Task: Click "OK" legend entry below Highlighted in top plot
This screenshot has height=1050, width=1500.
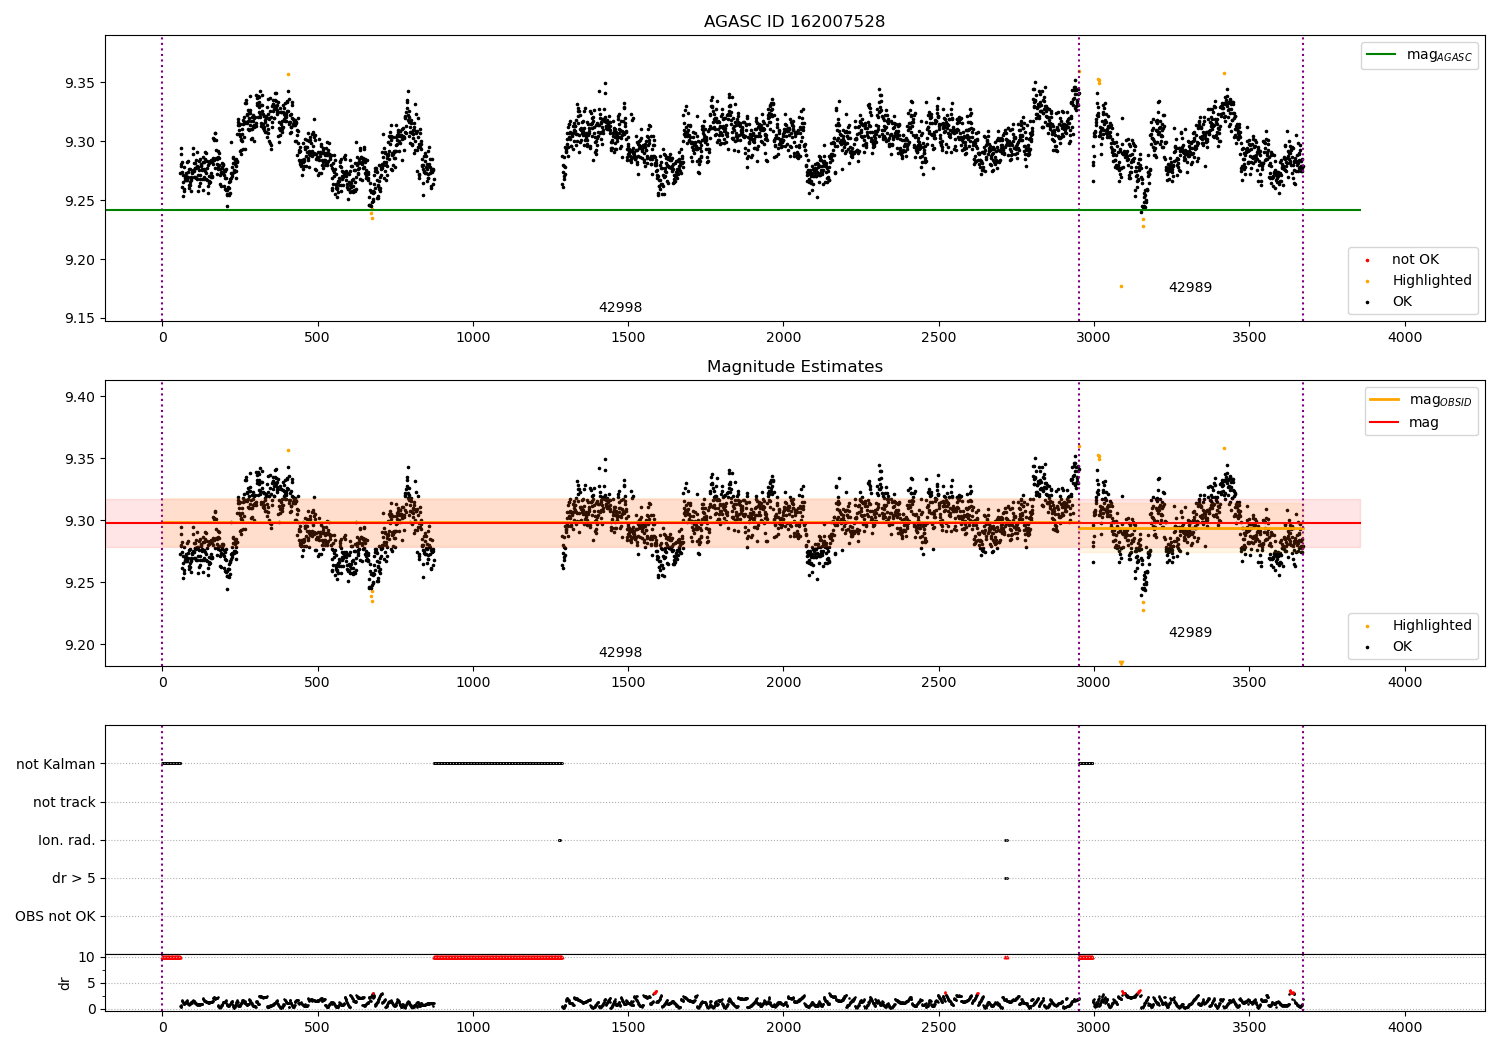Action: tap(1402, 301)
